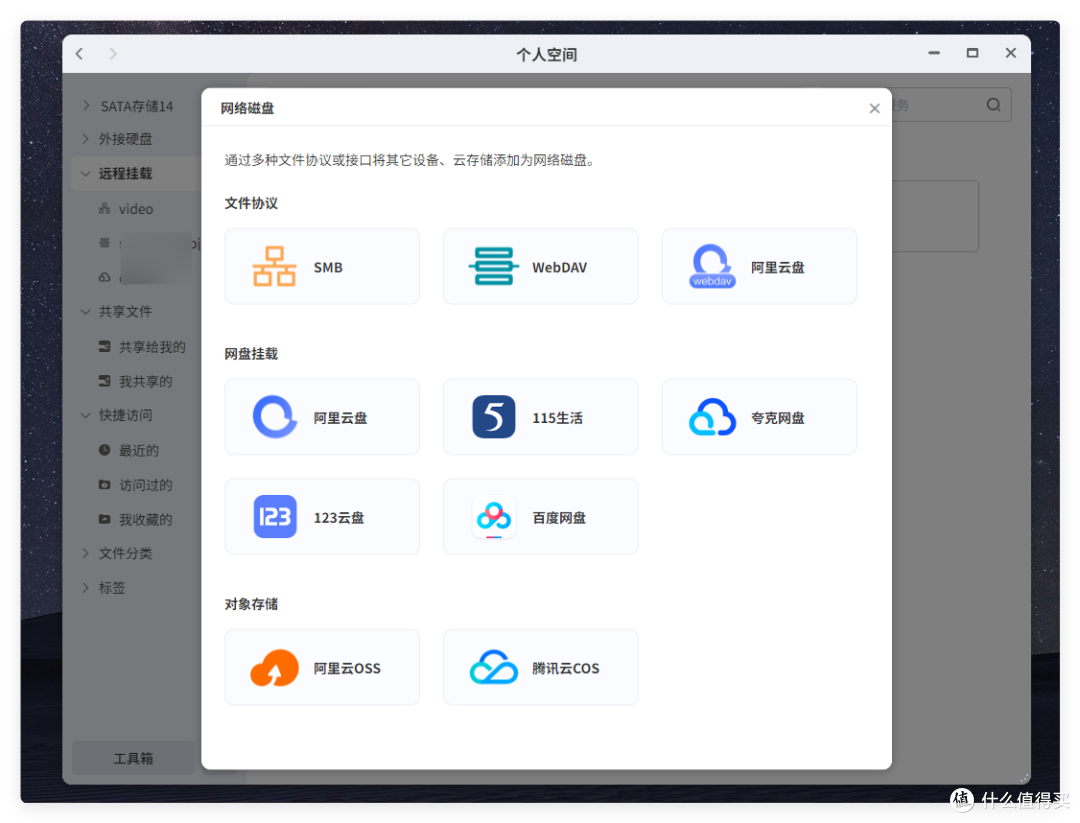Collapse the 快捷访问 section
Screen dimensions: 1080x823
tap(85, 415)
